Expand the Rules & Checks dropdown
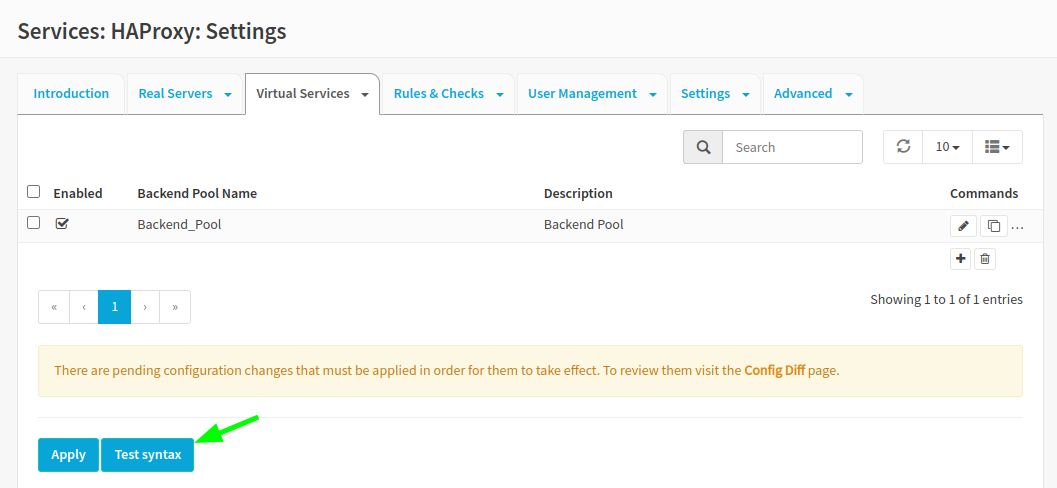Screen dimensions: 1057x488 click(x=500, y=94)
